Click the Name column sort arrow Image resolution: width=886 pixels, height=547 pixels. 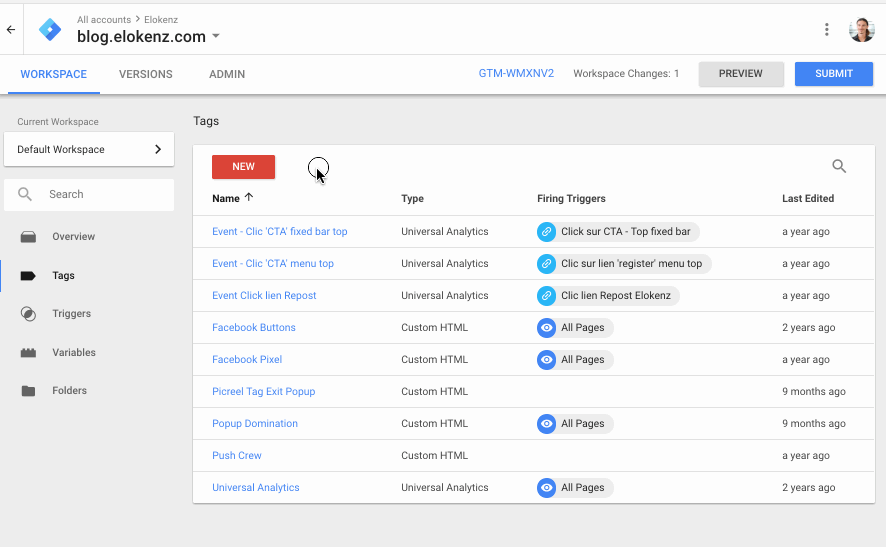[x=249, y=197]
